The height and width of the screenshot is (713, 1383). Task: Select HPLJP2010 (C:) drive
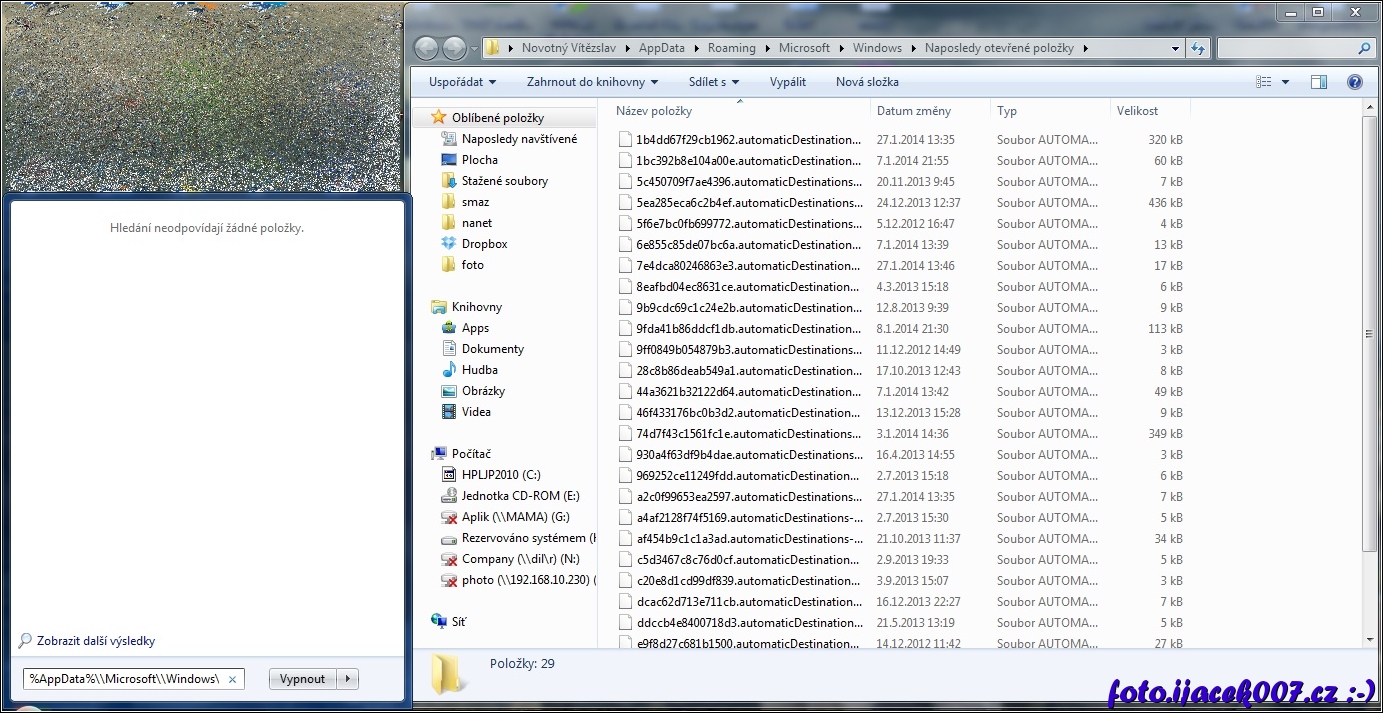500,475
